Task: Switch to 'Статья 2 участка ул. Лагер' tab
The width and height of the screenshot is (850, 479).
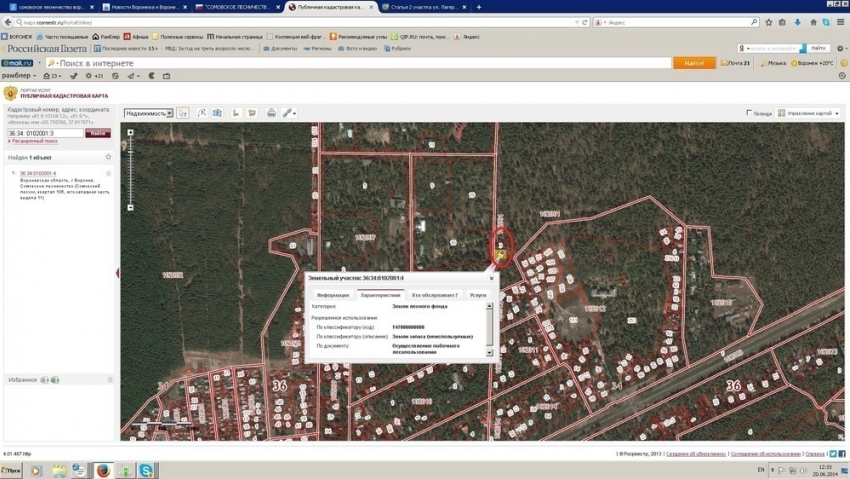Action: pyautogui.click(x=424, y=7)
